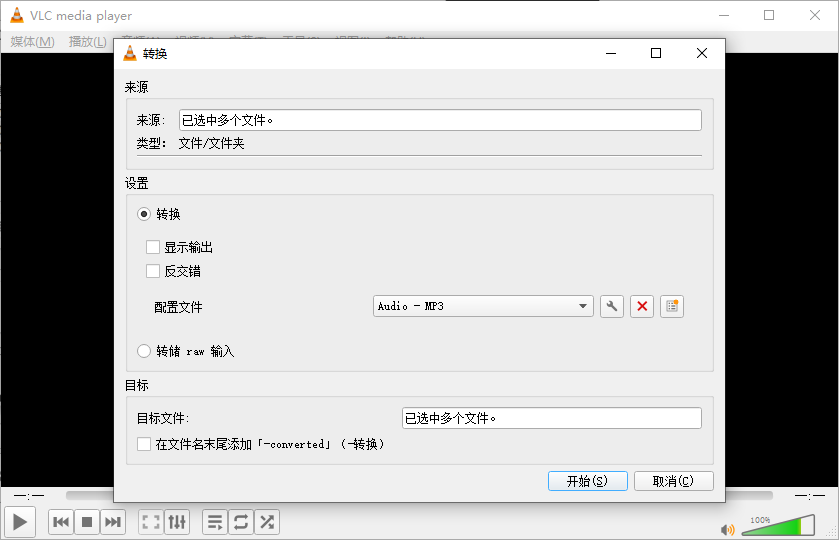Click the 文件/文件夹 type text
Image resolution: width=839 pixels, height=540 pixels.
[x=211, y=143]
